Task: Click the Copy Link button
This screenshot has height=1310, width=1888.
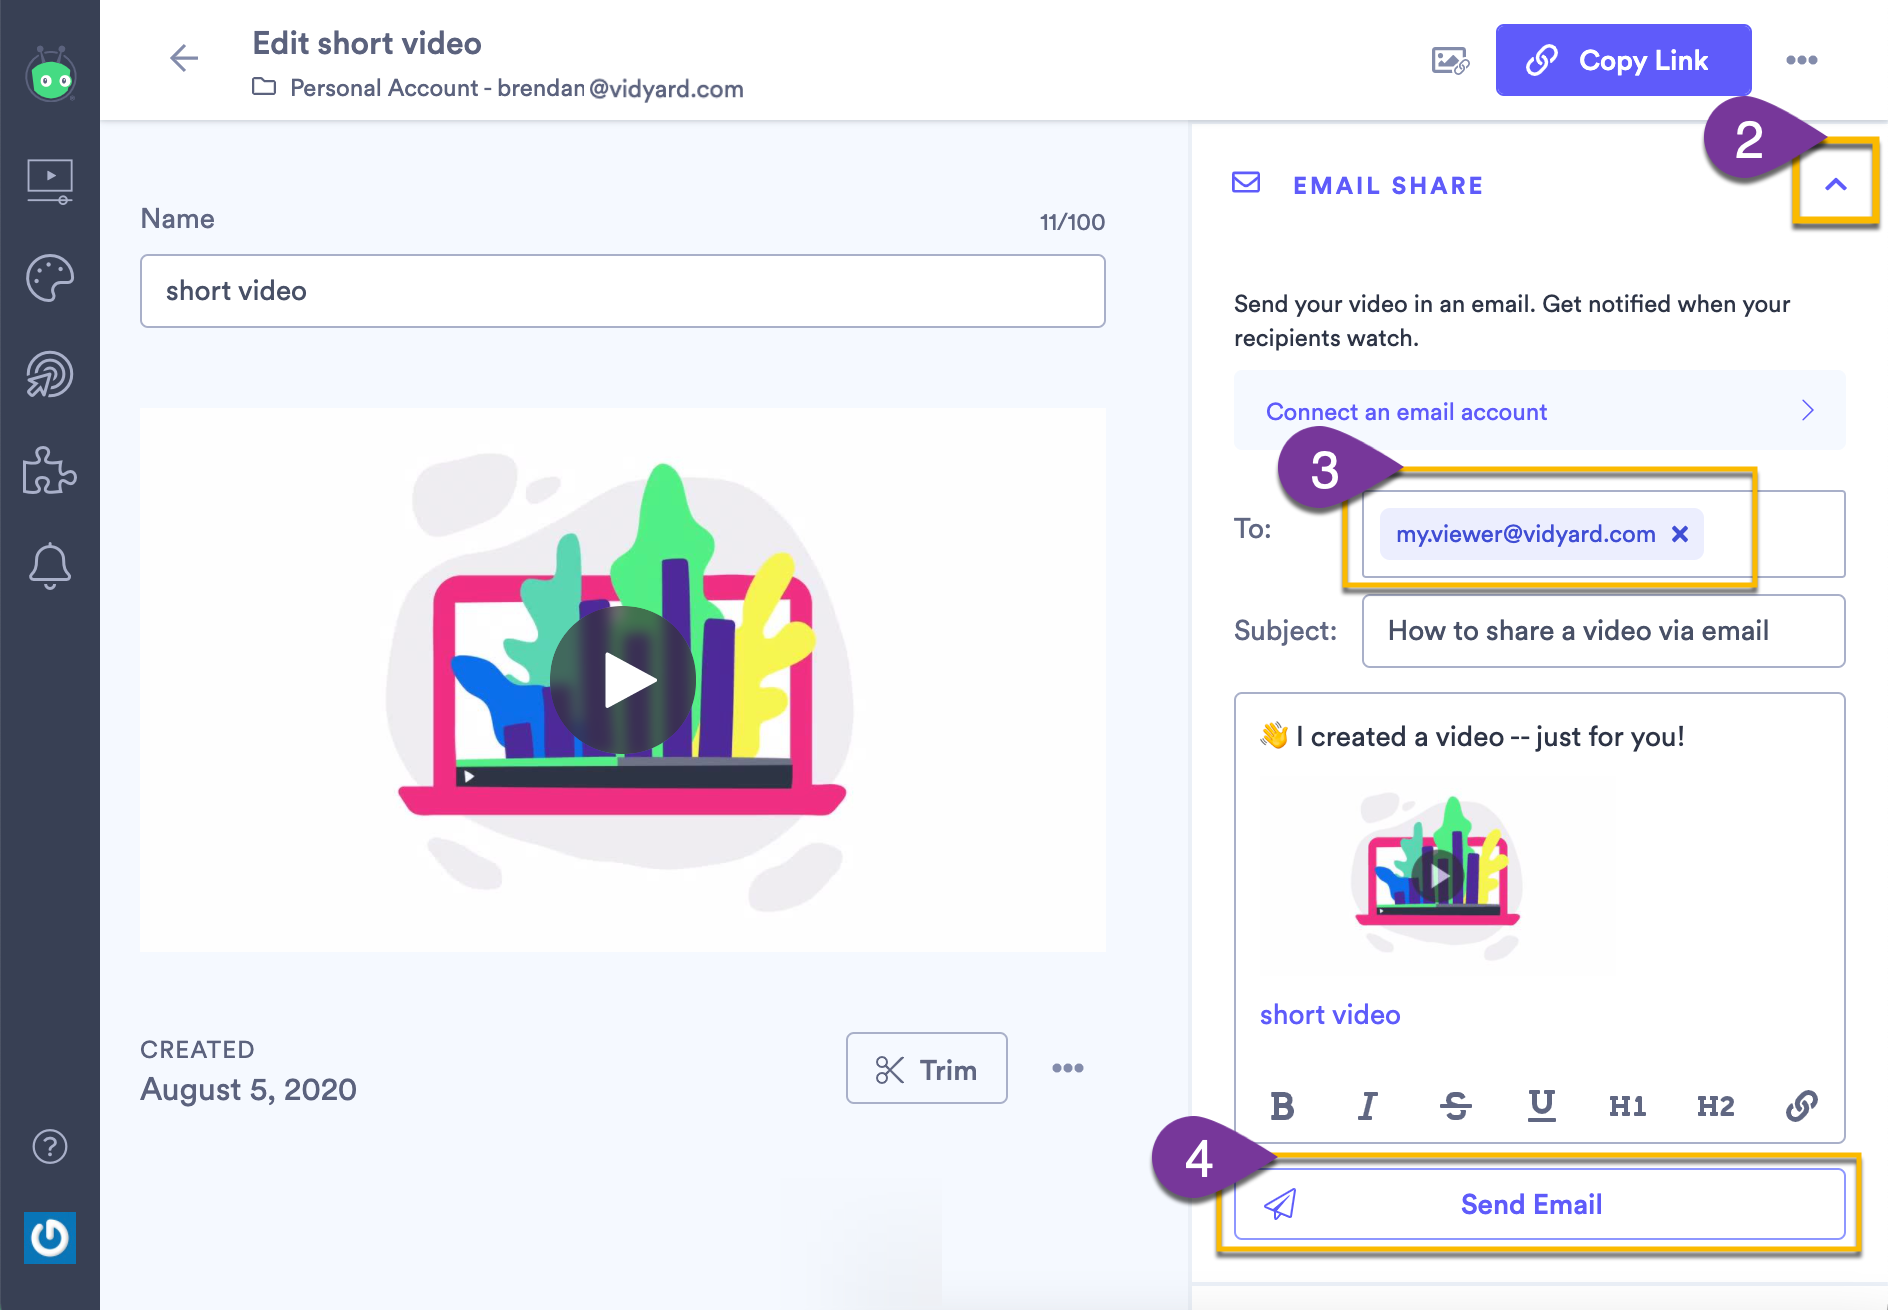Action: 1623,60
